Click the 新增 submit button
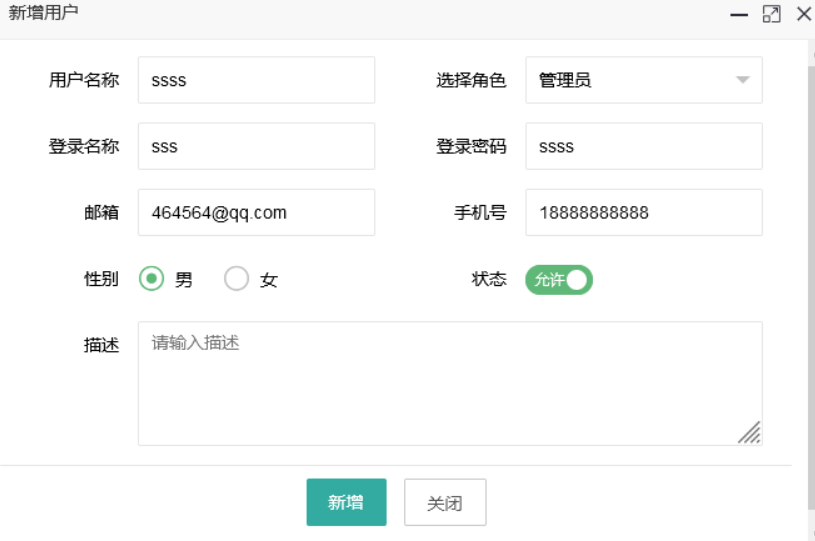 (x=346, y=502)
